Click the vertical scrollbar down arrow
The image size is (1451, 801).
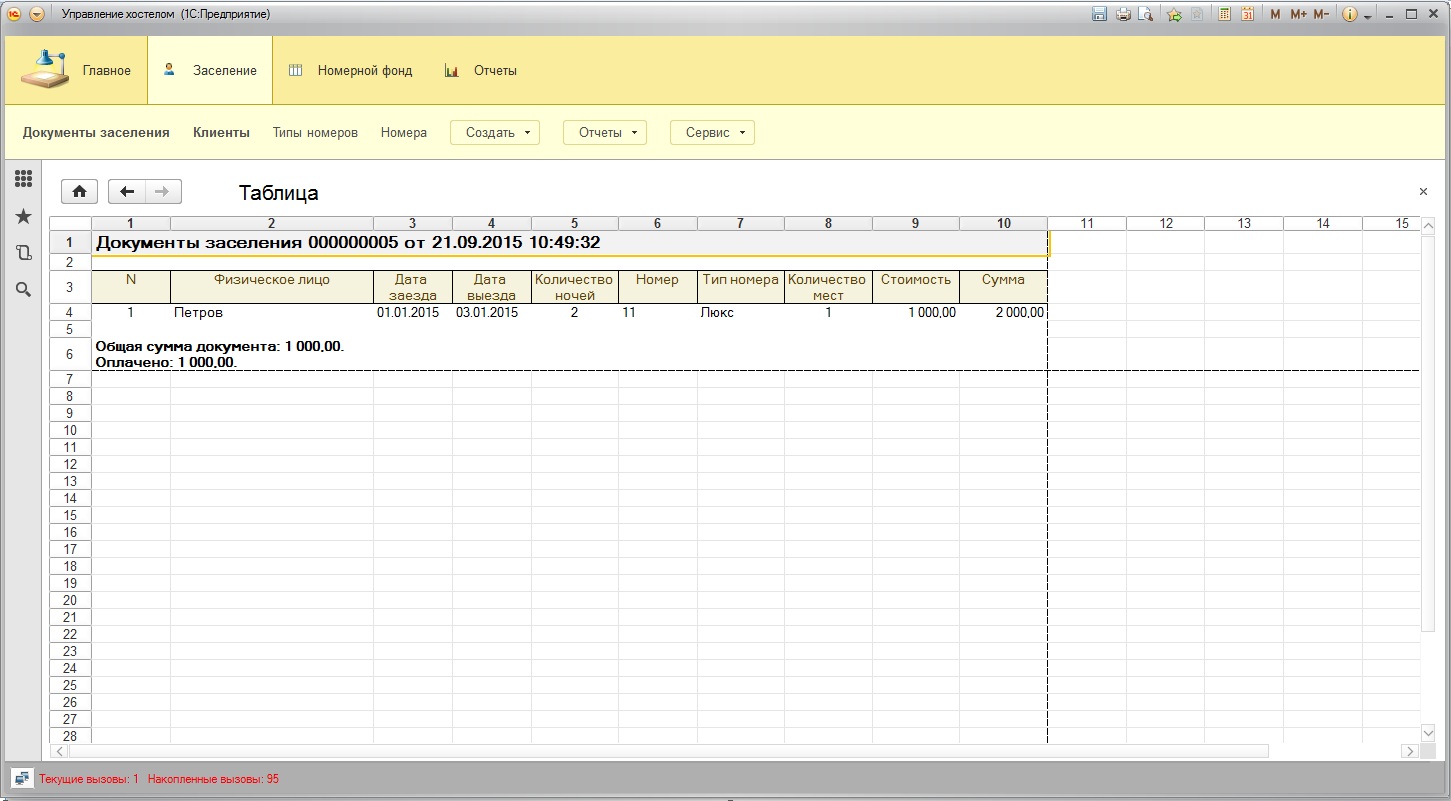pos(1428,734)
